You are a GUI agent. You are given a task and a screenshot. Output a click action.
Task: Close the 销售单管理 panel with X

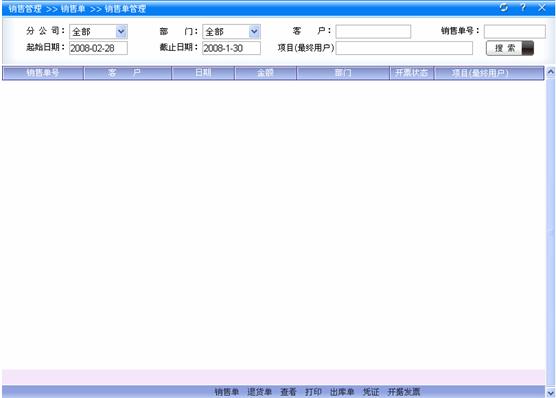(542, 7)
